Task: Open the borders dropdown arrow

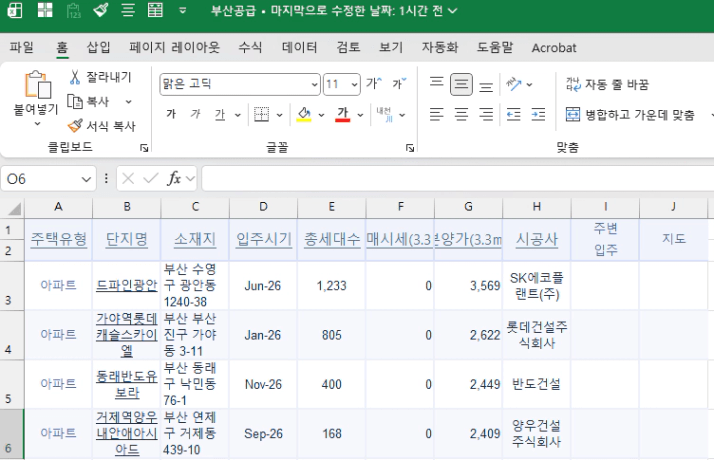Action: (x=279, y=114)
